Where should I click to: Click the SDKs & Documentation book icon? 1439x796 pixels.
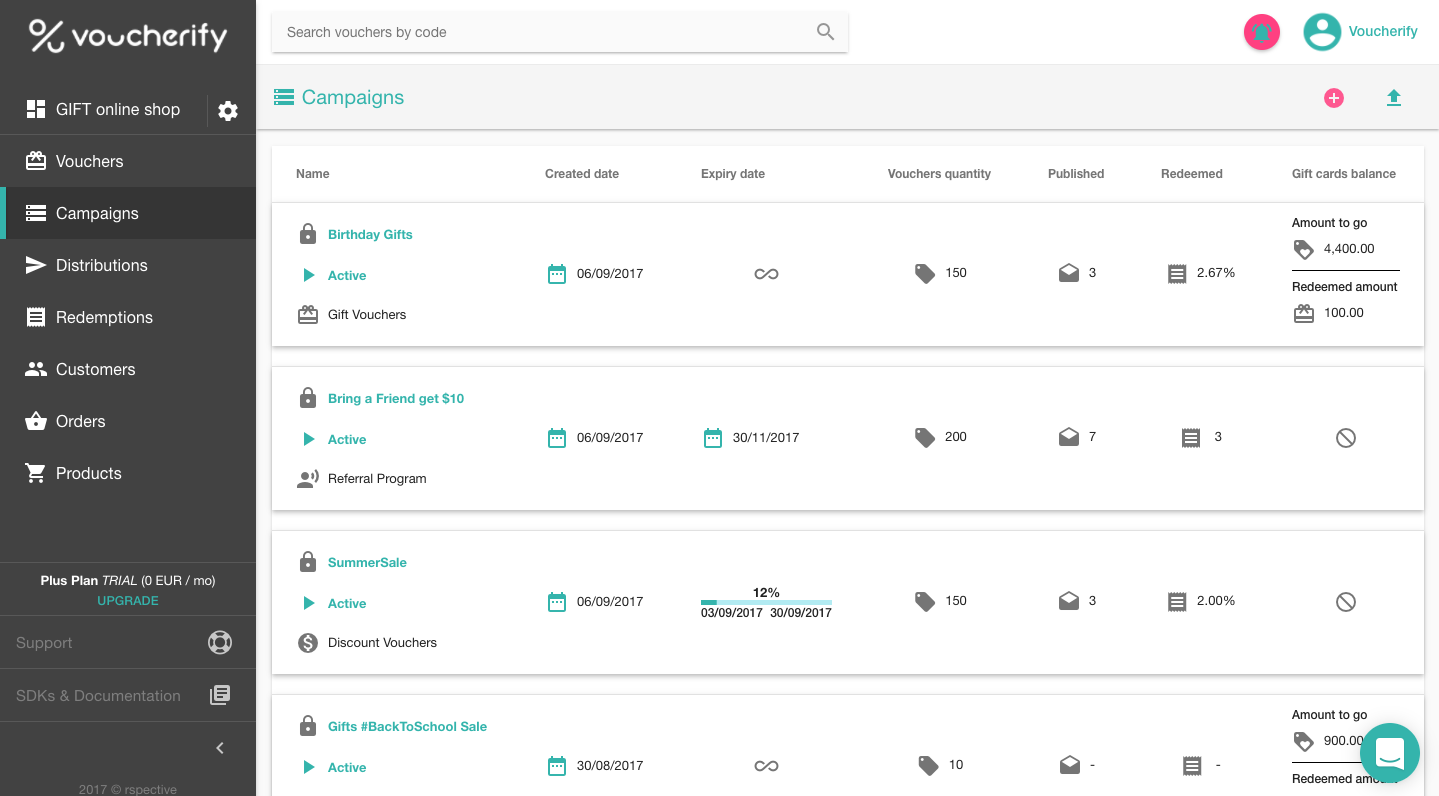[220, 696]
